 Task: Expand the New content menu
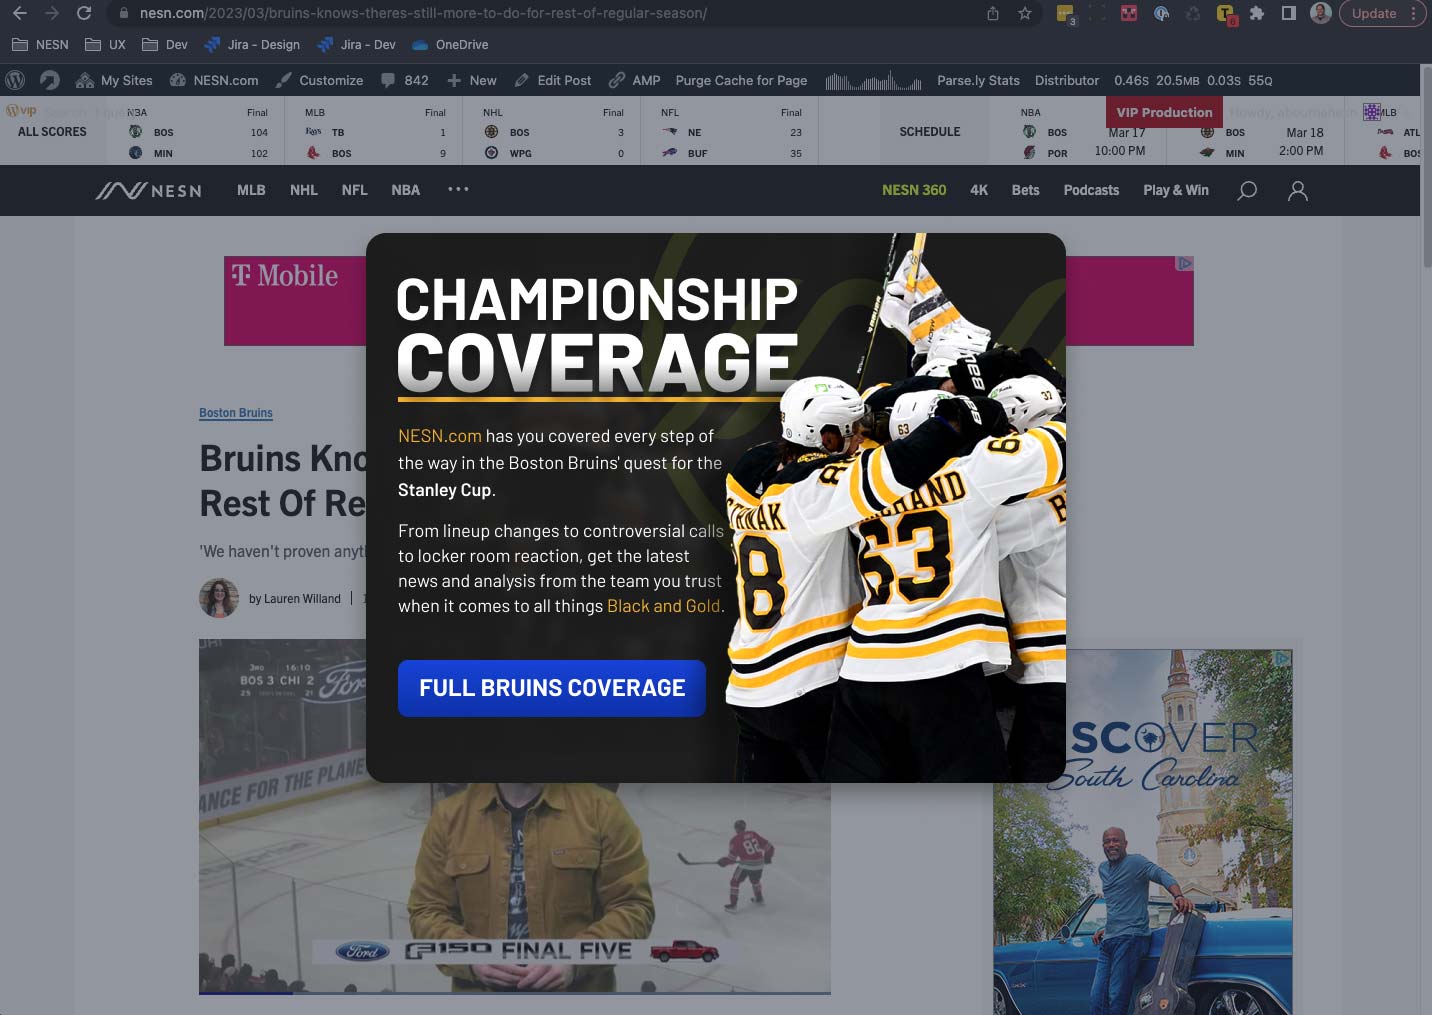click(472, 80)
